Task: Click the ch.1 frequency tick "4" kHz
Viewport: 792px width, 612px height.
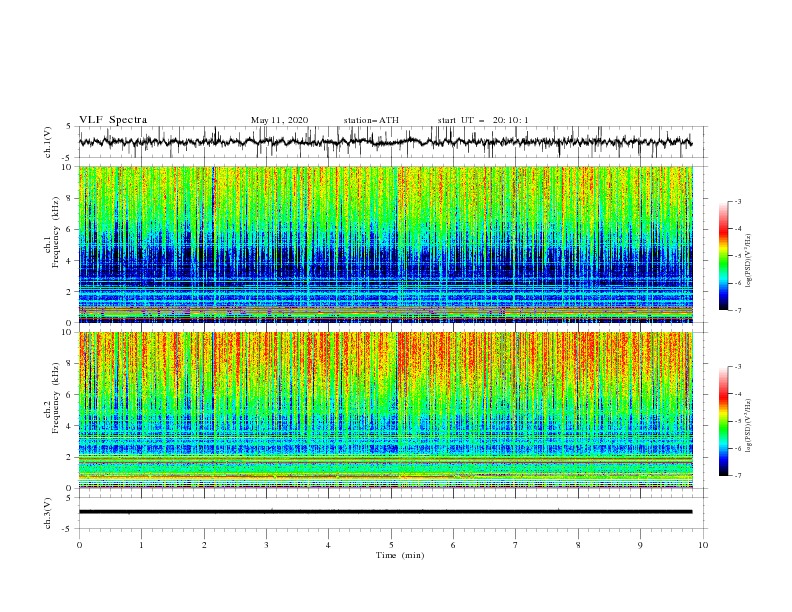Action: pos(69,261)
